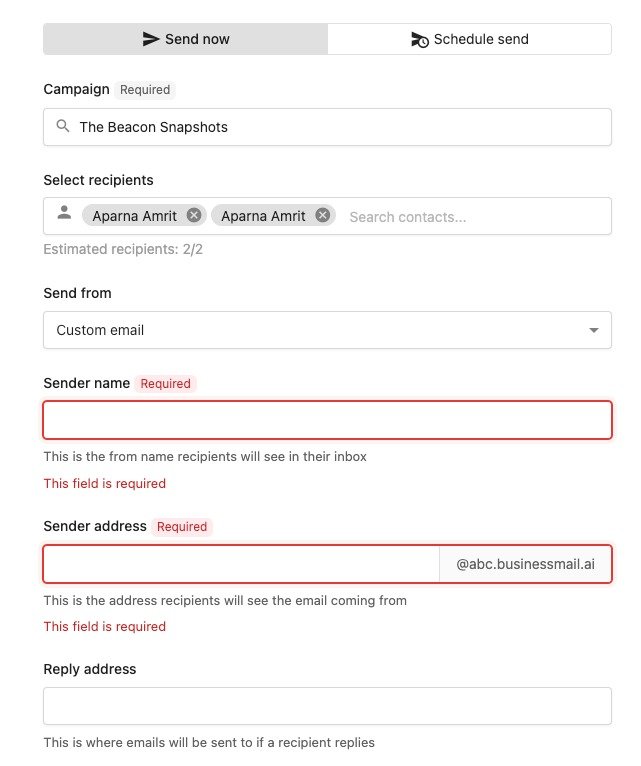Open the Campaign field with The Beacon Snapshots
The height and width of the screenshot is (766, 641).
click(x=330, y=127)
